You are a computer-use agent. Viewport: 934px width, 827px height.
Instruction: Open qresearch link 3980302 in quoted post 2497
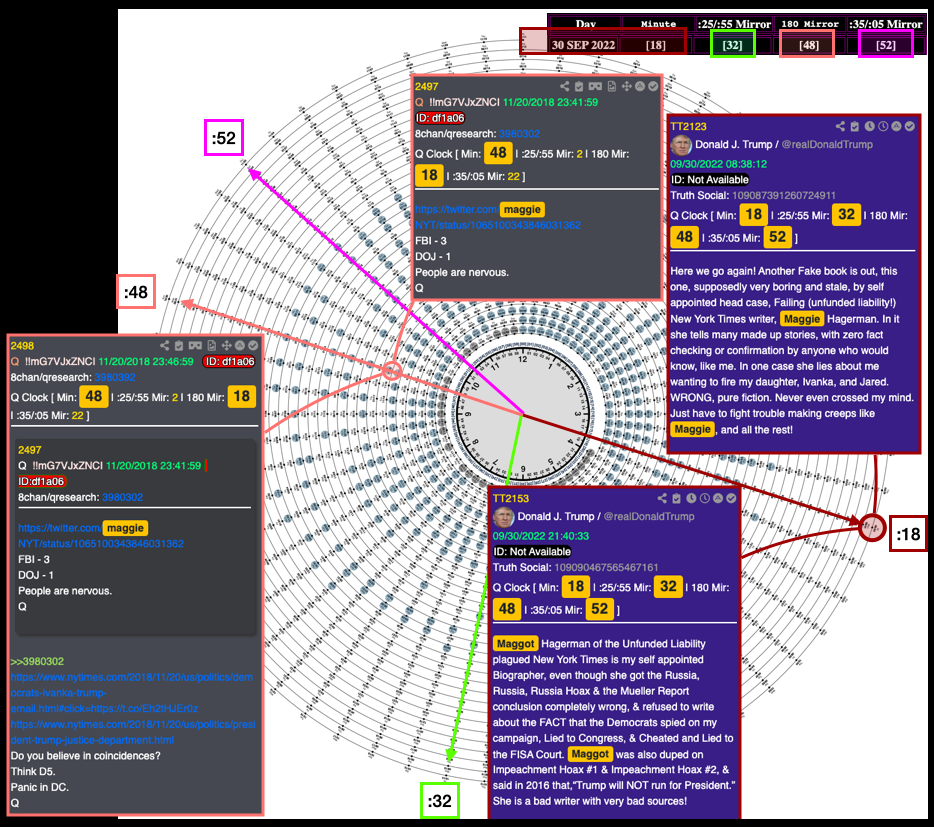[x=122, y=497]
